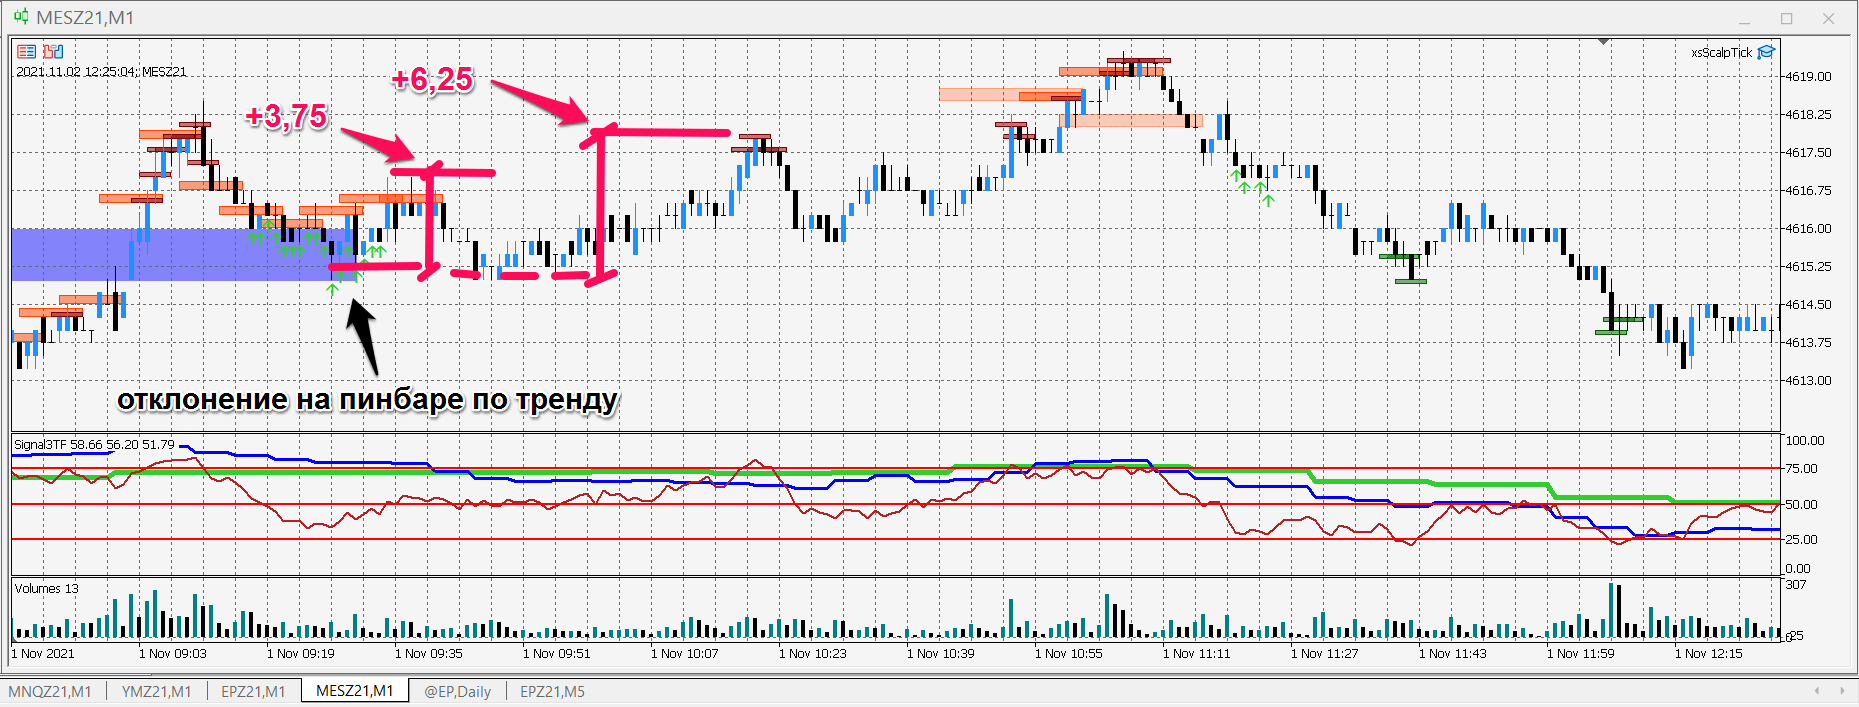The image size is (1859, 707).
Task: Click the 4616.75 price scale label
Action: pyautogui.click(x=1808, y=190)
